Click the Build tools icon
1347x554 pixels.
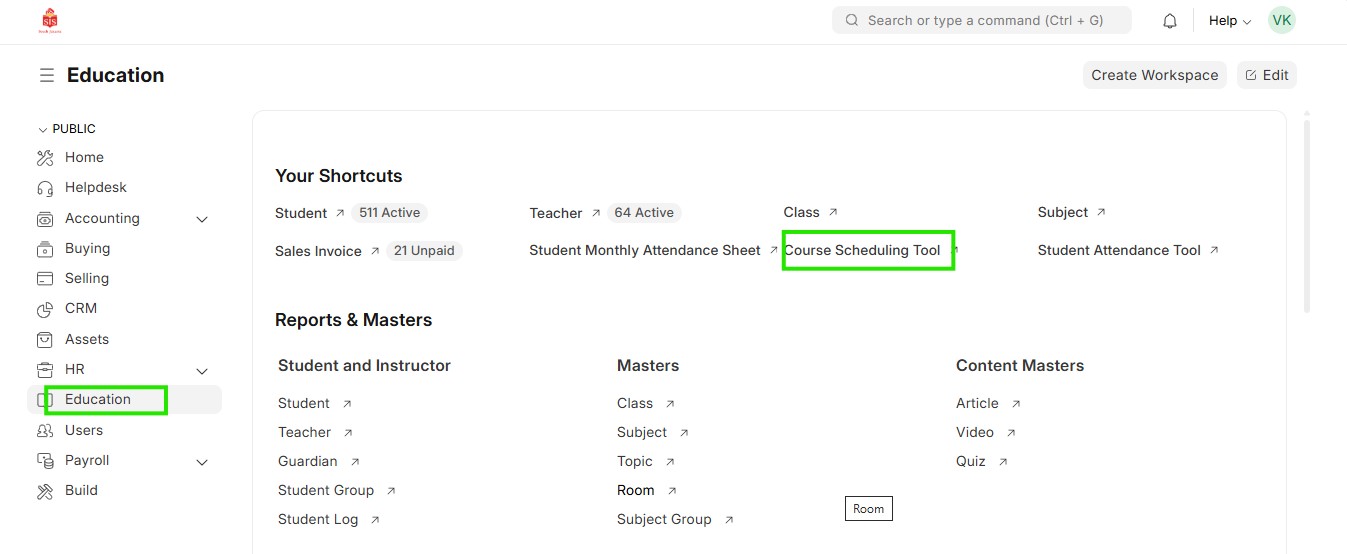45,491
